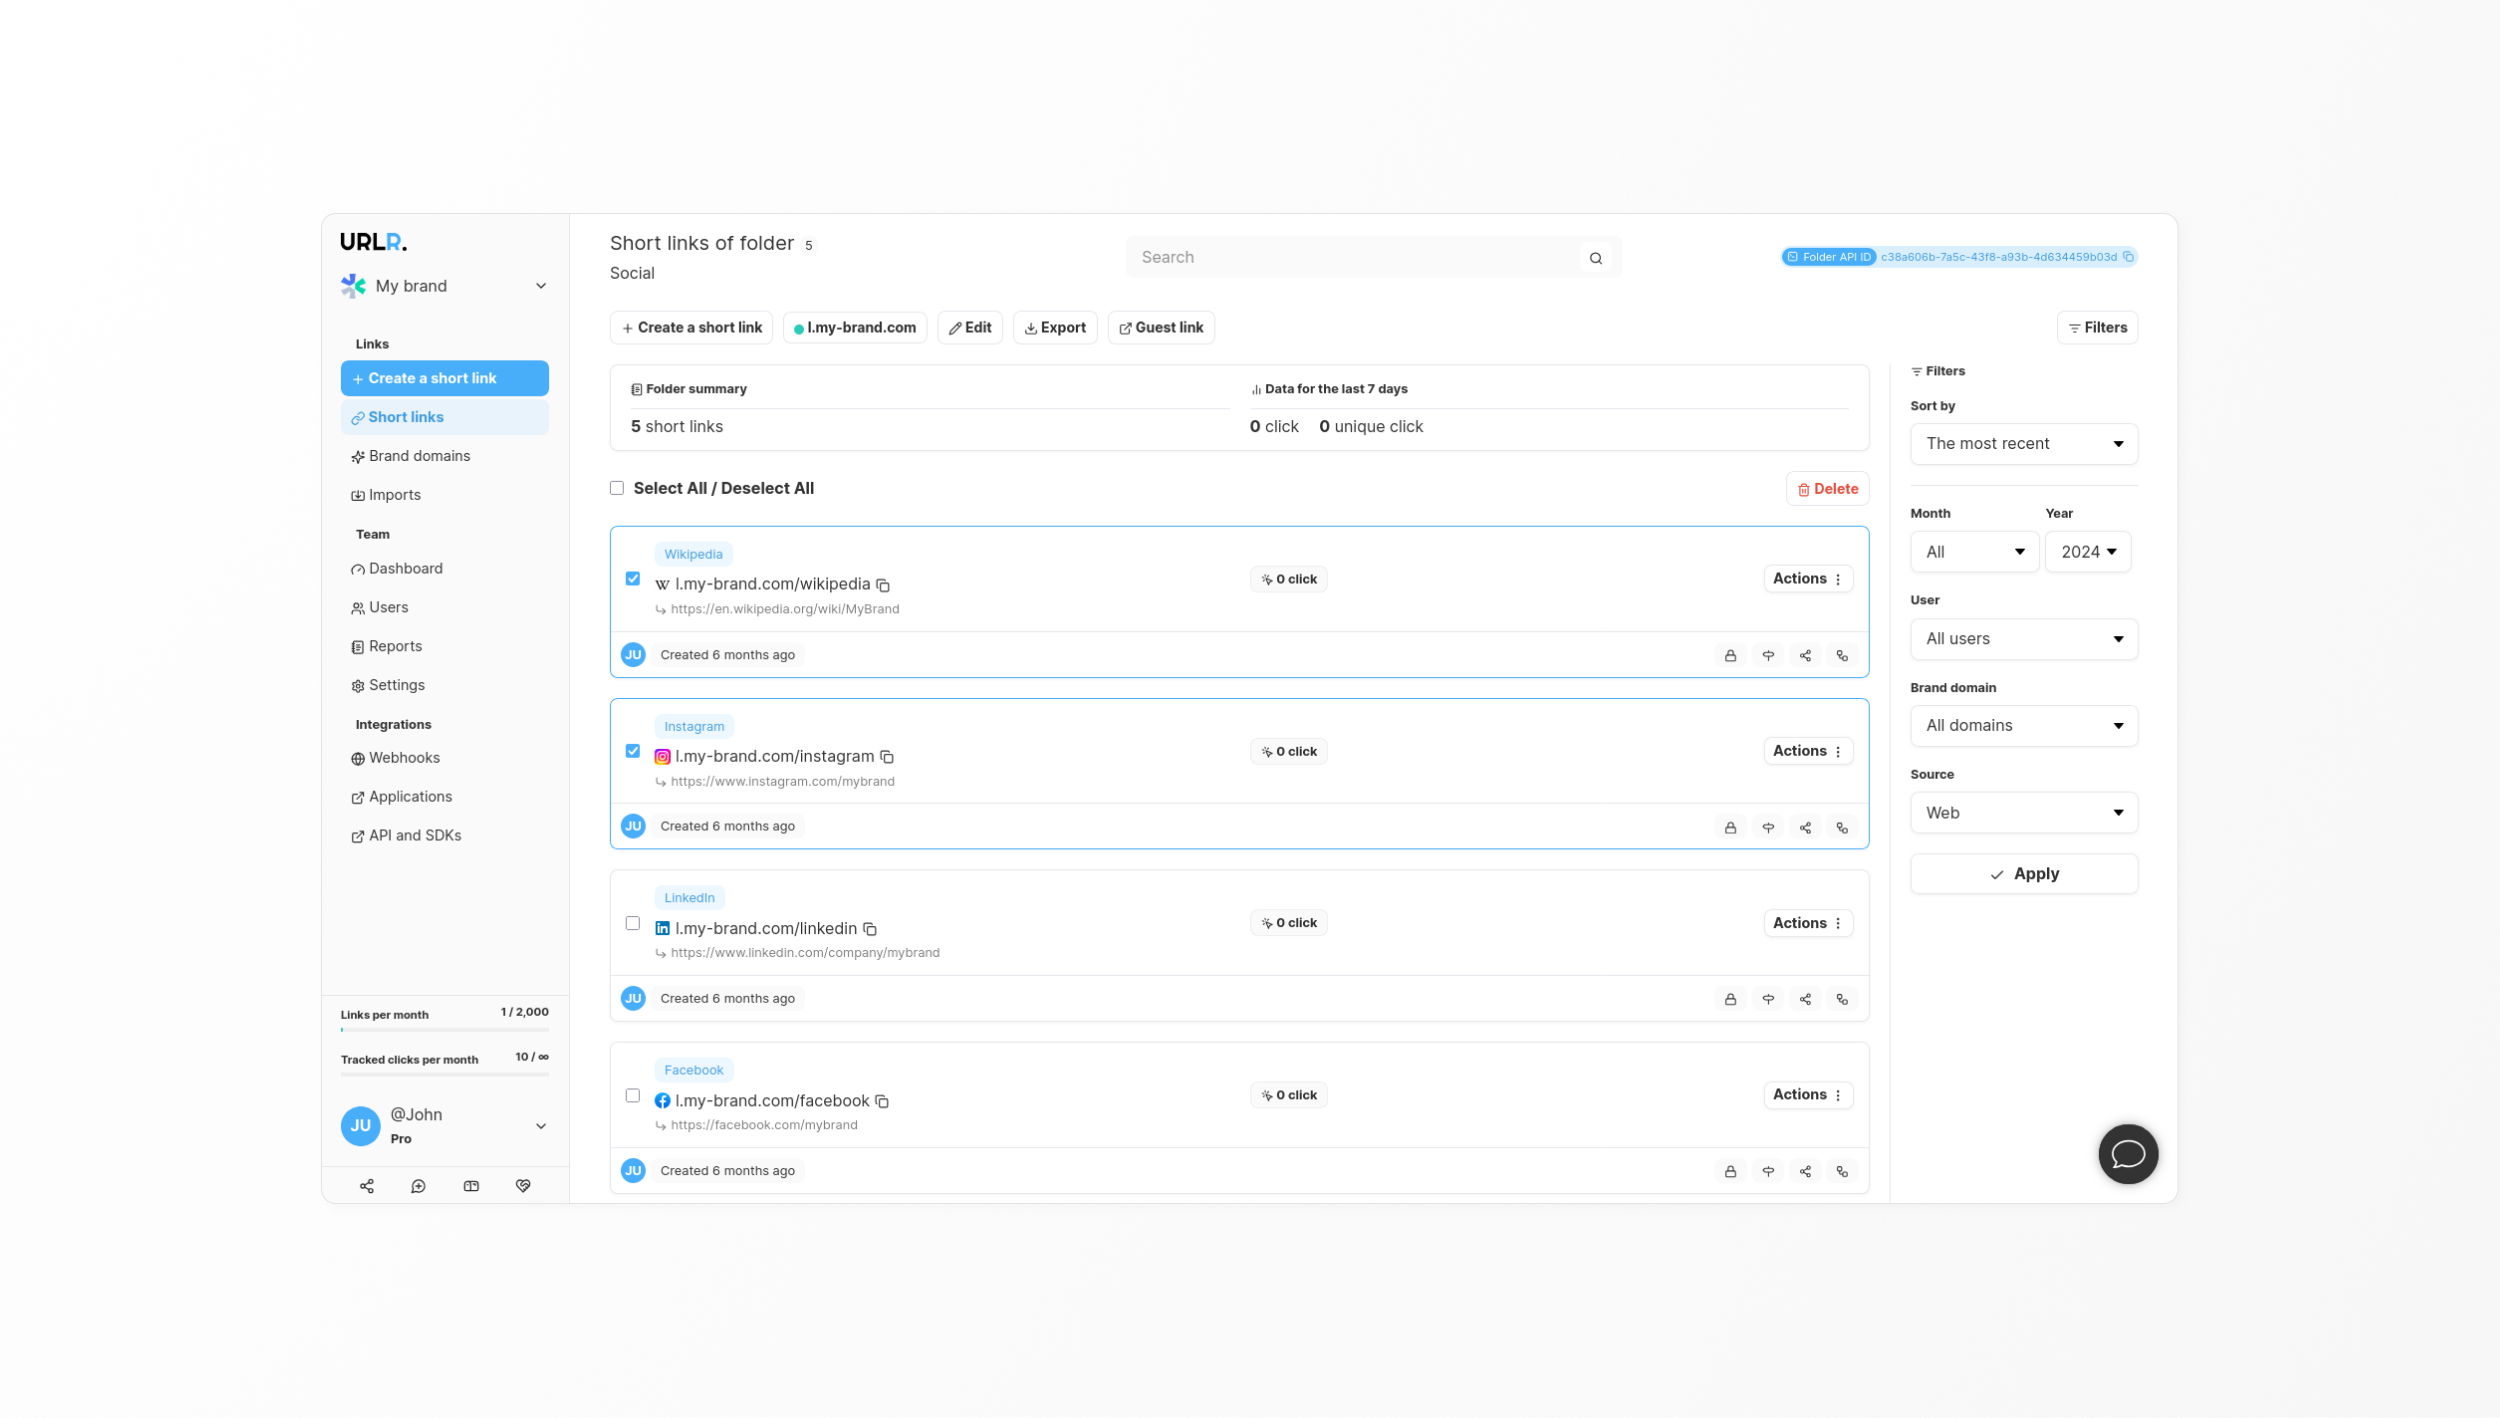The width and height of the screenshot is (2500, 1418).
Task: Click the share icon in LinkedIn row
Action: click(x=1805, y=1000)
